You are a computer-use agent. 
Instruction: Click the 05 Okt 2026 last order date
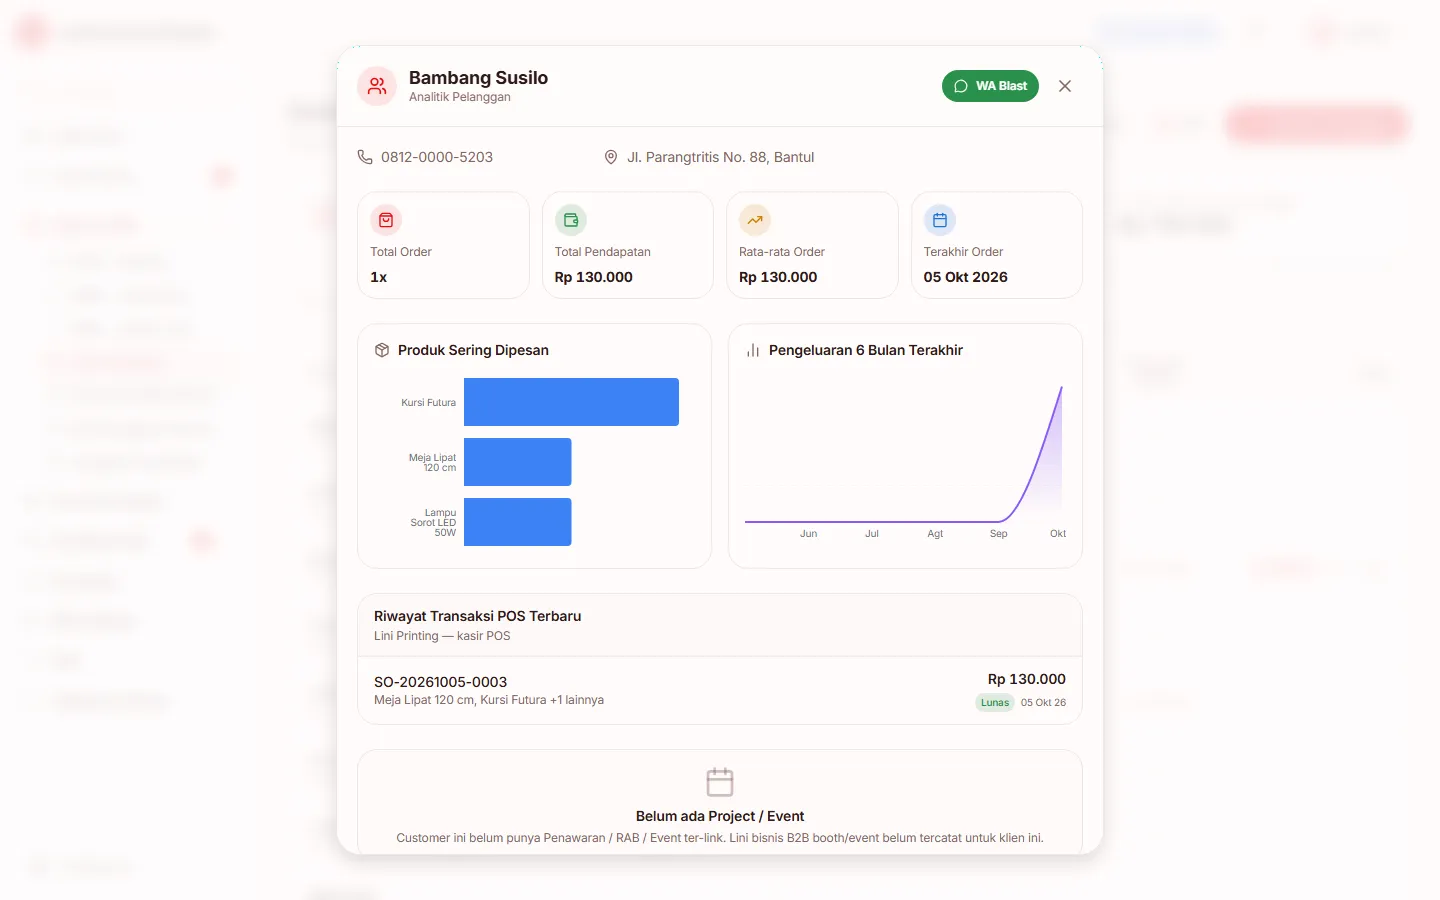(966, 277)
